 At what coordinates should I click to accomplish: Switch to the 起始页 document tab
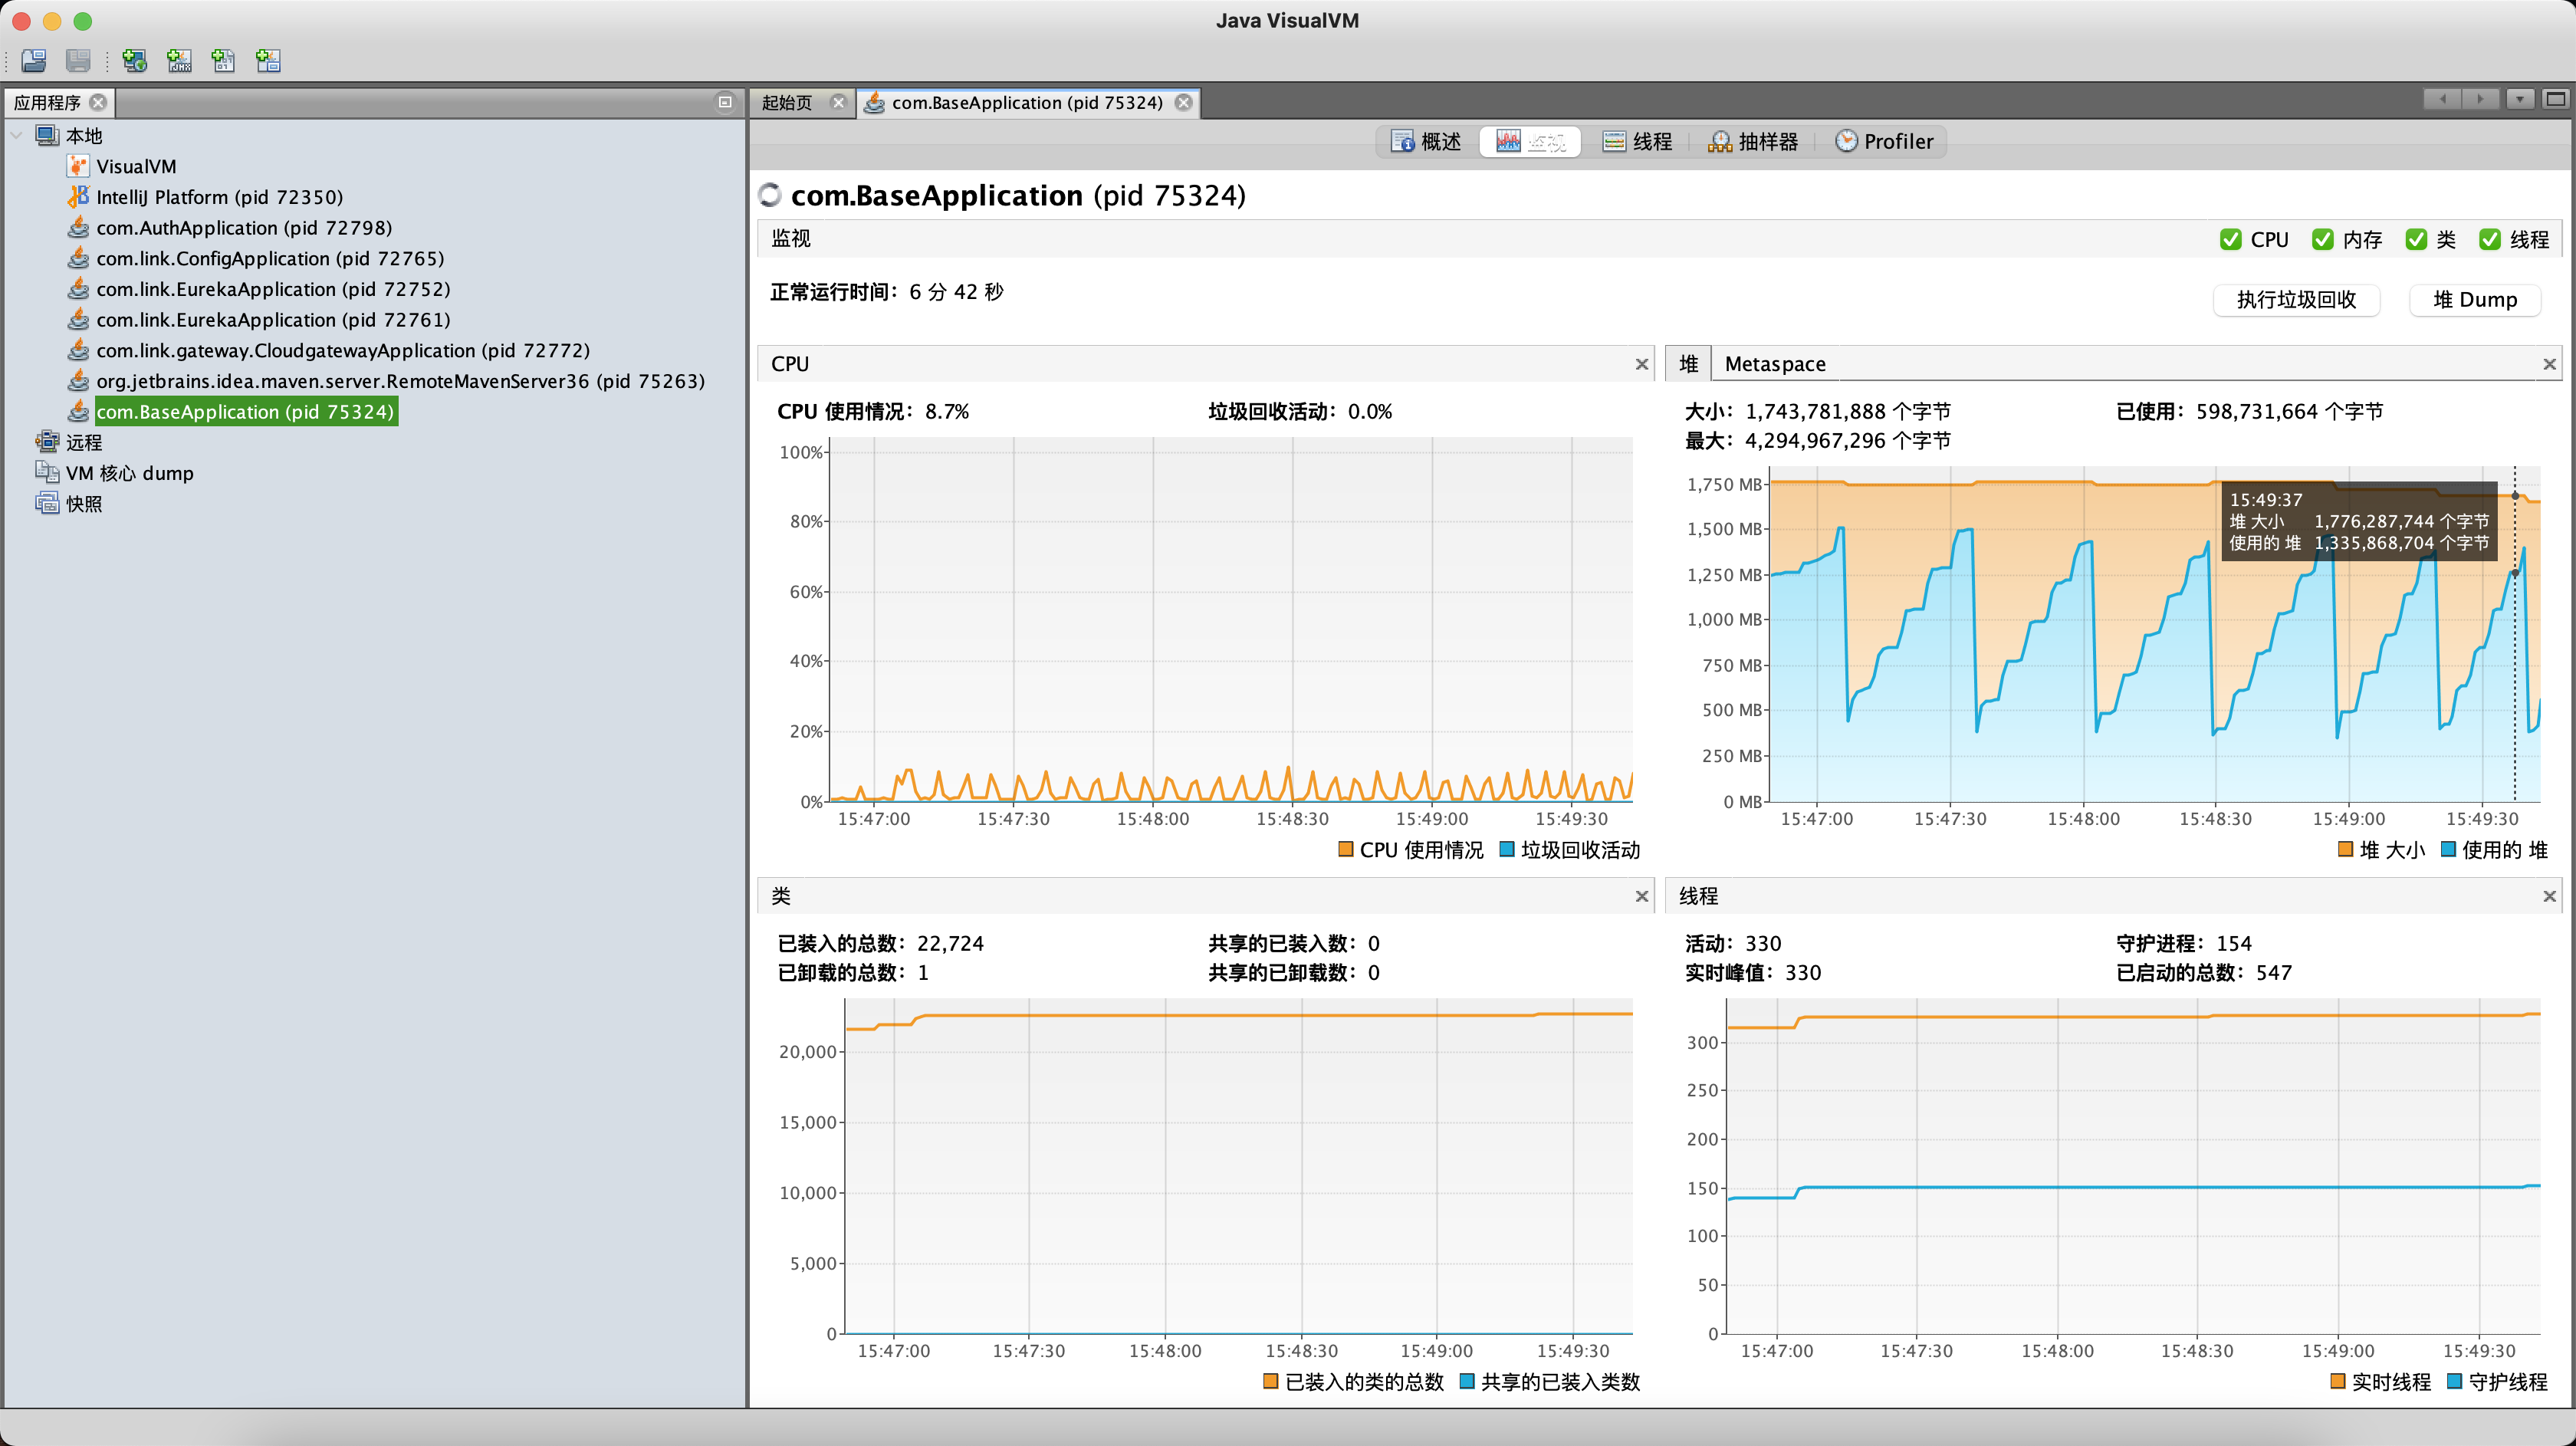(x=788, y=103)
